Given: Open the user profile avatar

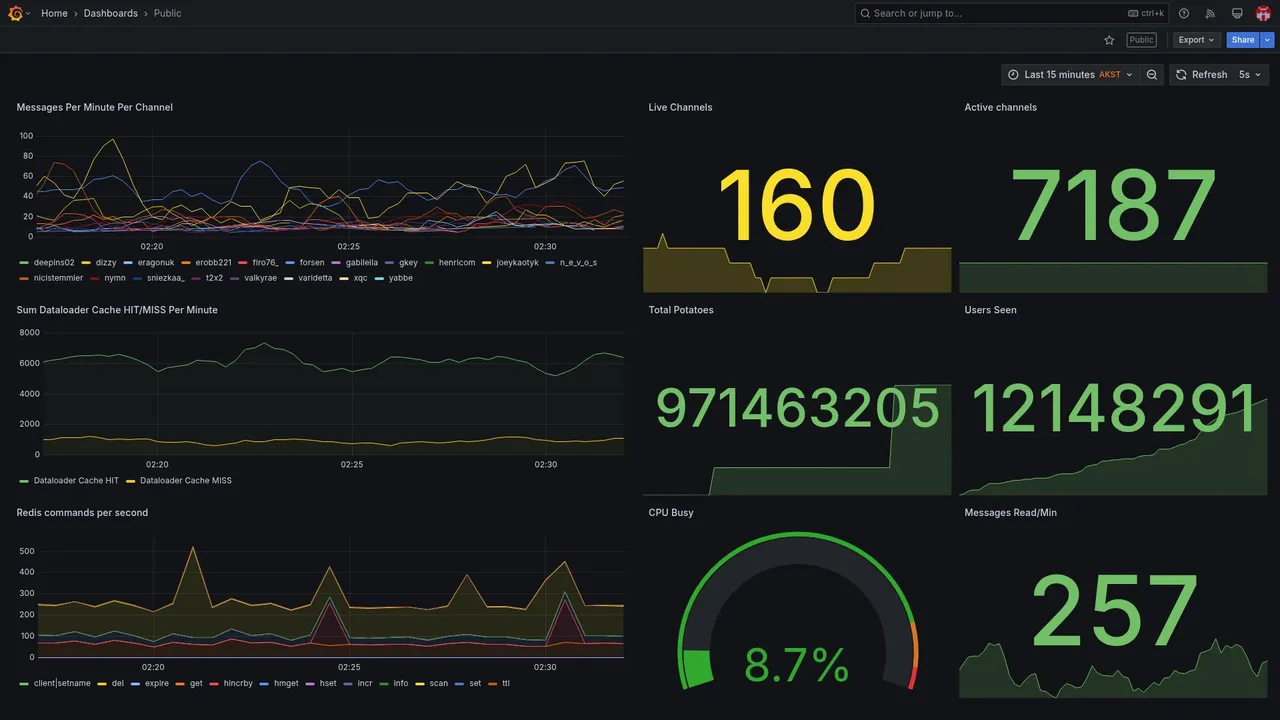Looking at the screenshot, I should pos(1263,13).
